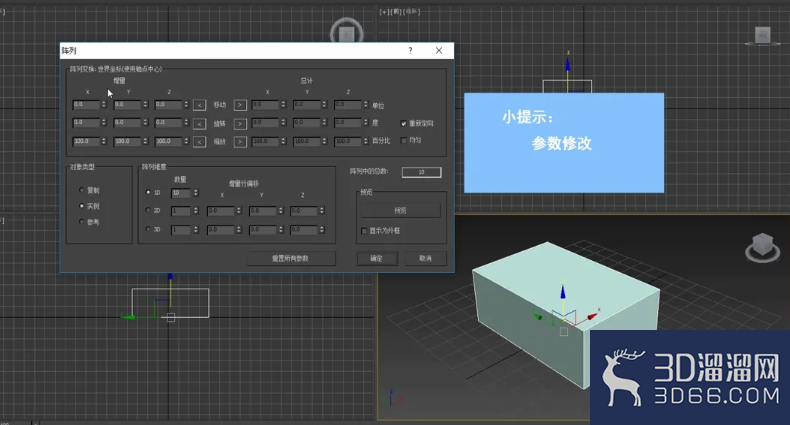This screenshot has width=790, height=425.
Task: Click the left arrow beside 旋转 (Rotate)
Action: (200, 124)
